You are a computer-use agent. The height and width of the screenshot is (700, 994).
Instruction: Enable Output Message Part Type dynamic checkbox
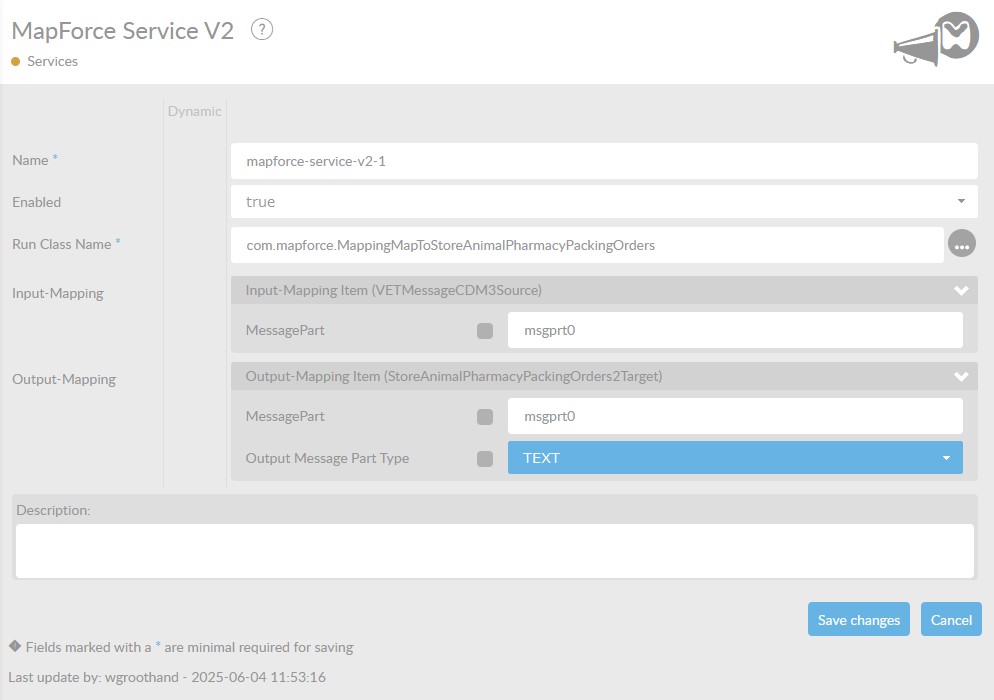[x=485, y=459]
